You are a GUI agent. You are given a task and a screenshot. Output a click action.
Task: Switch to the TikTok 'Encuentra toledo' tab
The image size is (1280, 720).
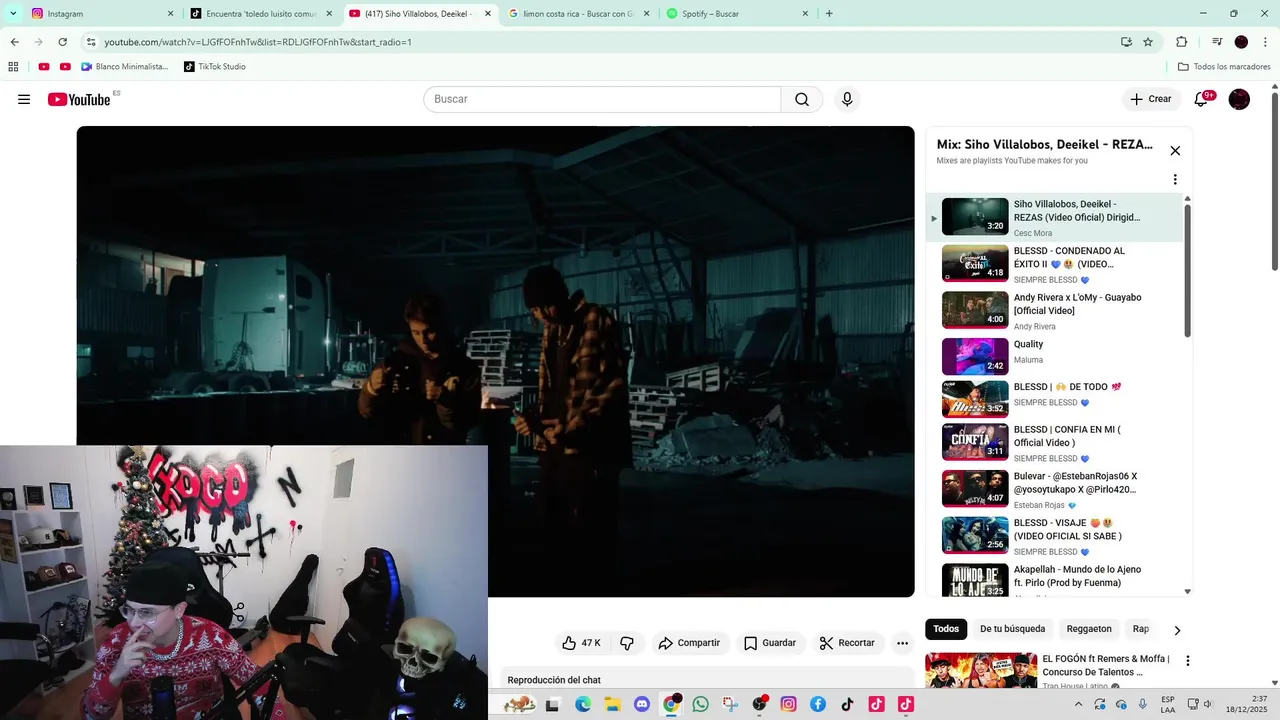click(x=262, y=14)
